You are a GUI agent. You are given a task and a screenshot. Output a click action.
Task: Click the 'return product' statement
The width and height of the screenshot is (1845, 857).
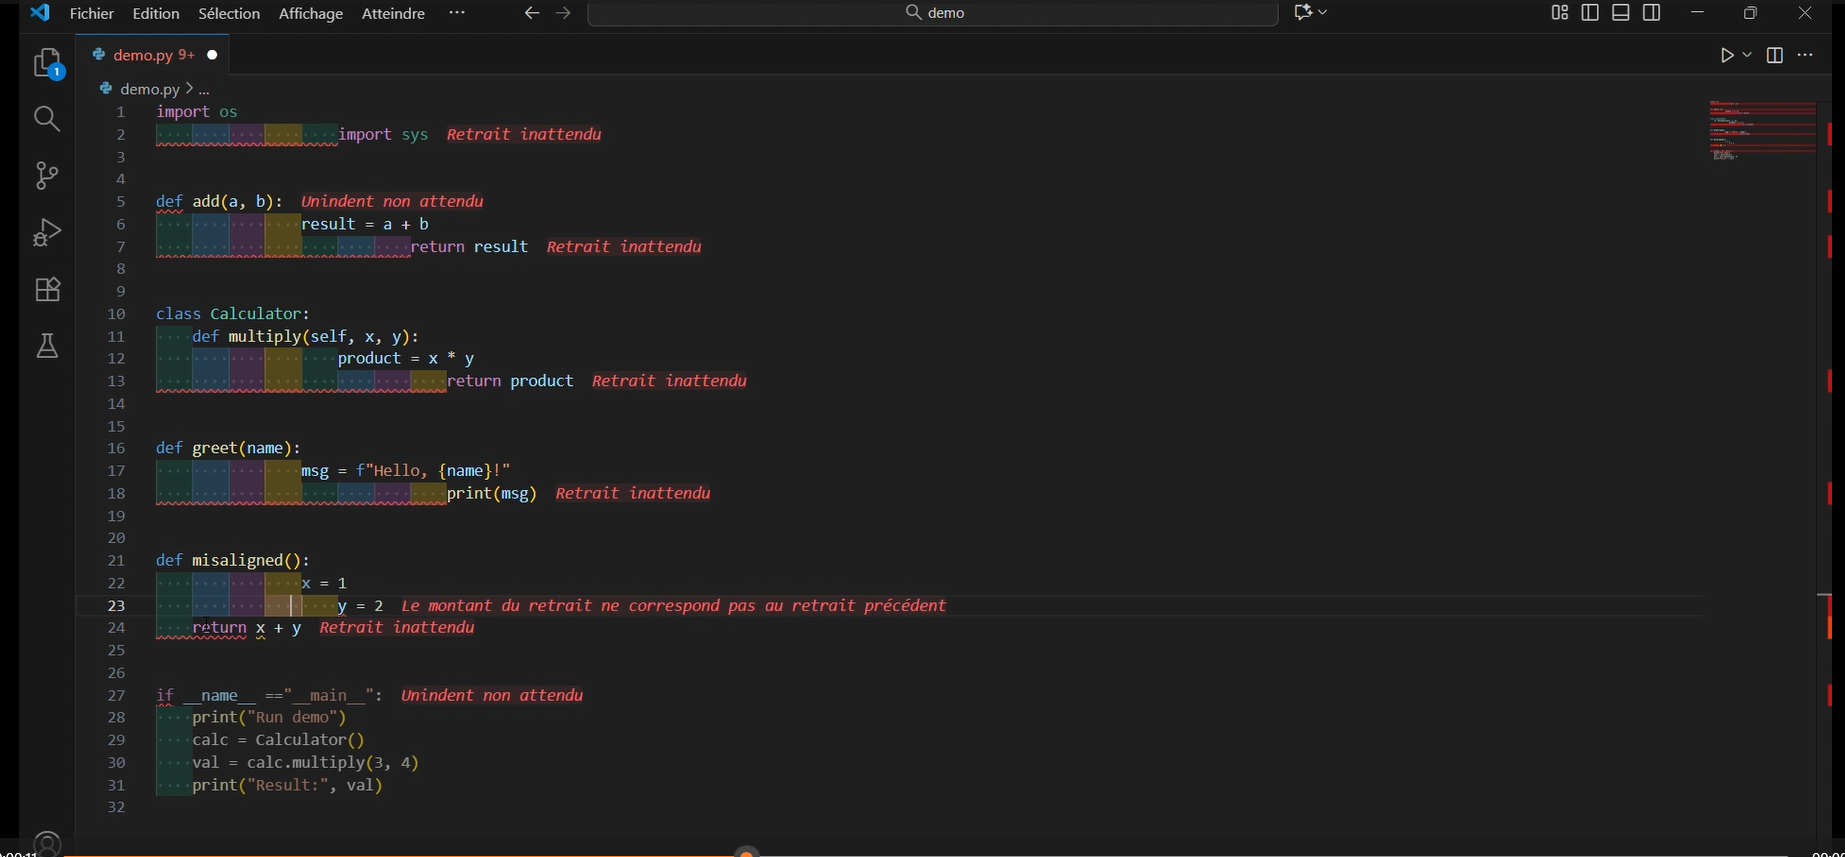510,381
